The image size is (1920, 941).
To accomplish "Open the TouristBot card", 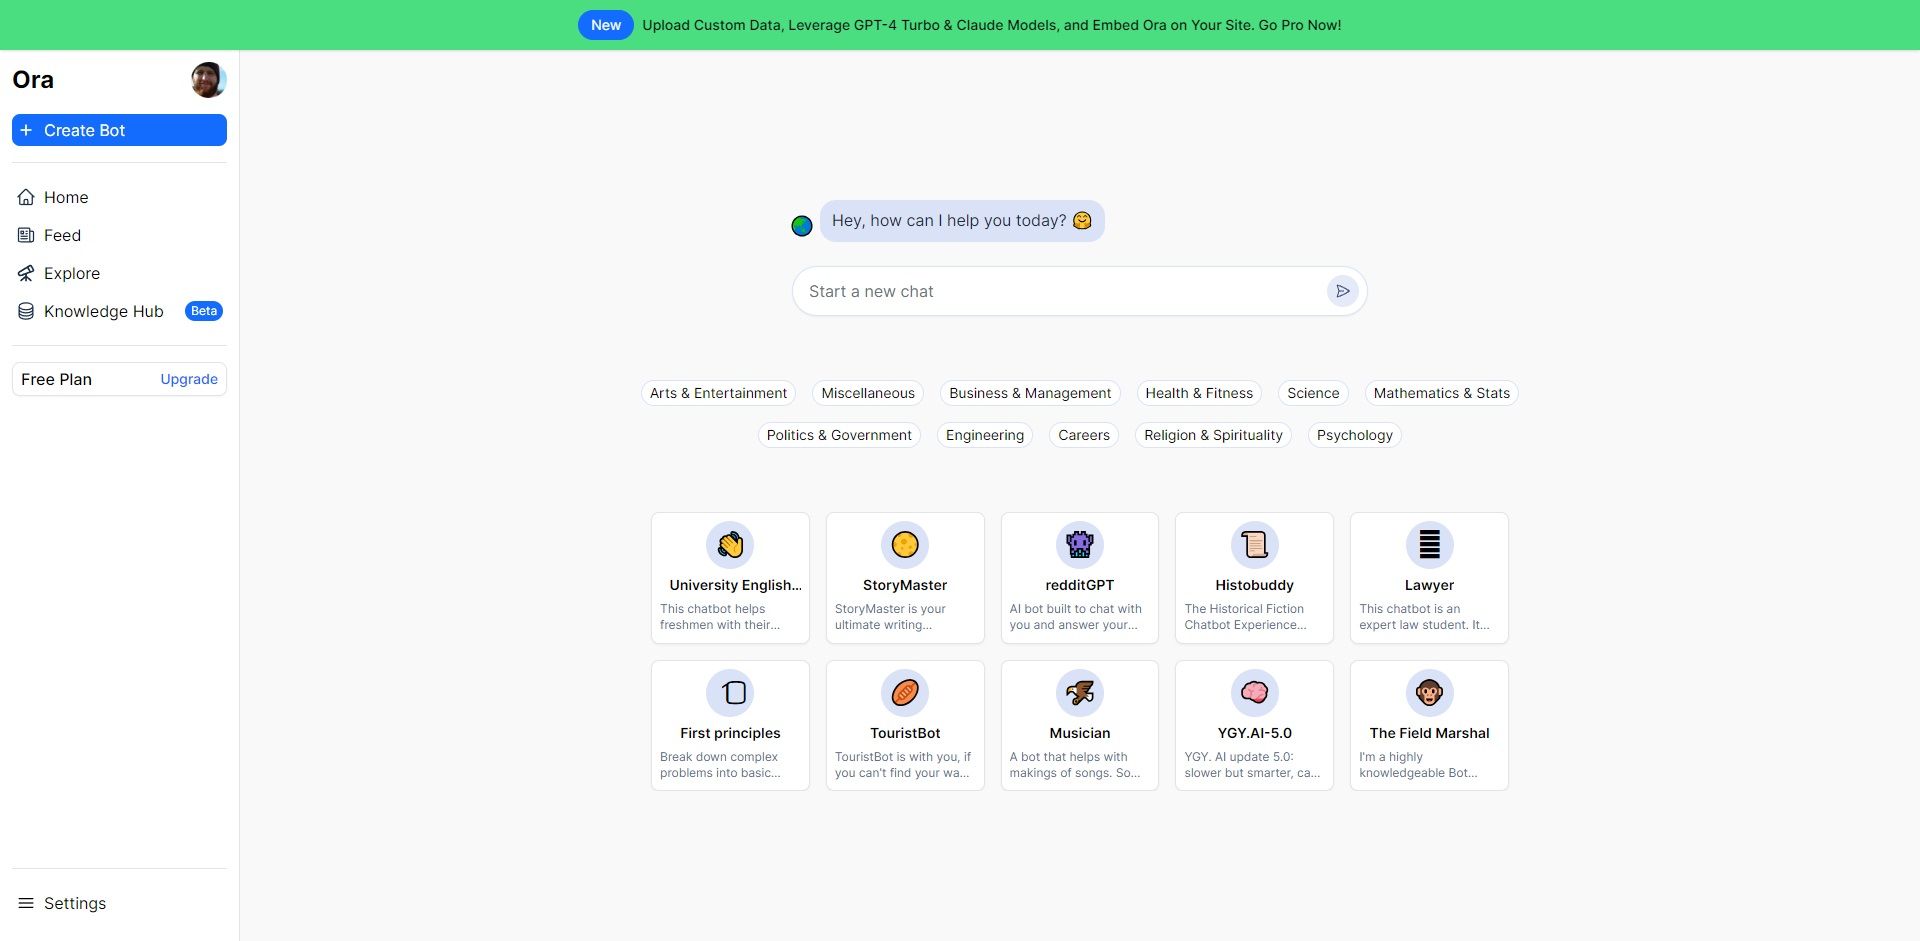I will pos(904,725).
